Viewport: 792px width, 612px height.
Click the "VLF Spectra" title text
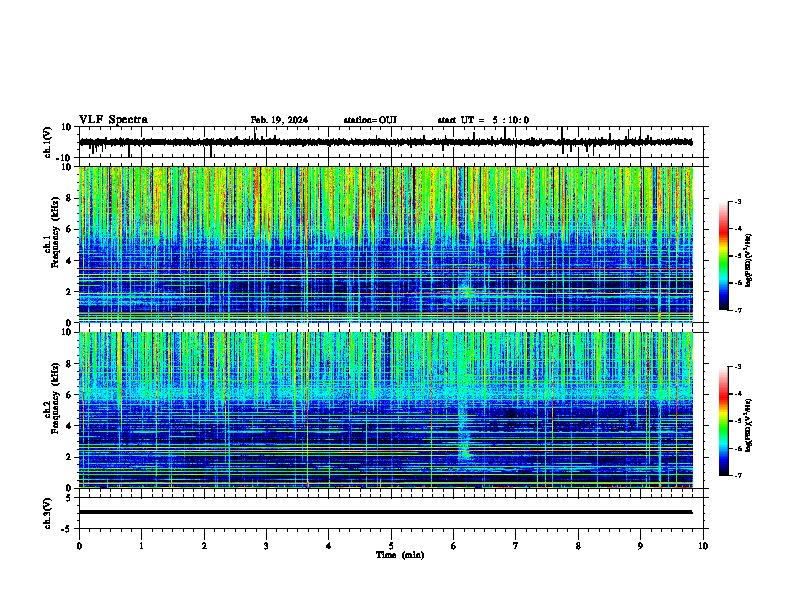tap(113, 120)
